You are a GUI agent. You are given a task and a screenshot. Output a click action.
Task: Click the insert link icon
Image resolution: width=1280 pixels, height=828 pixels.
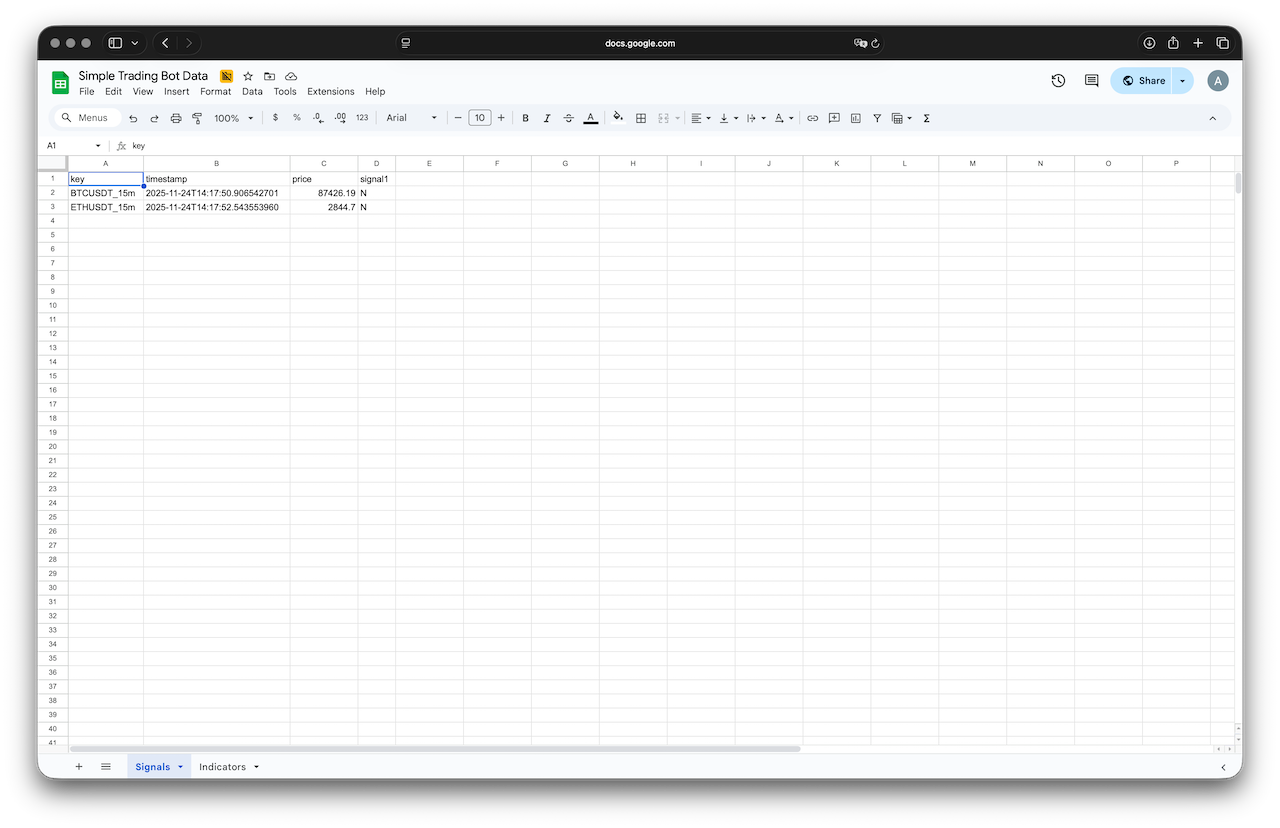click(813, 118)
